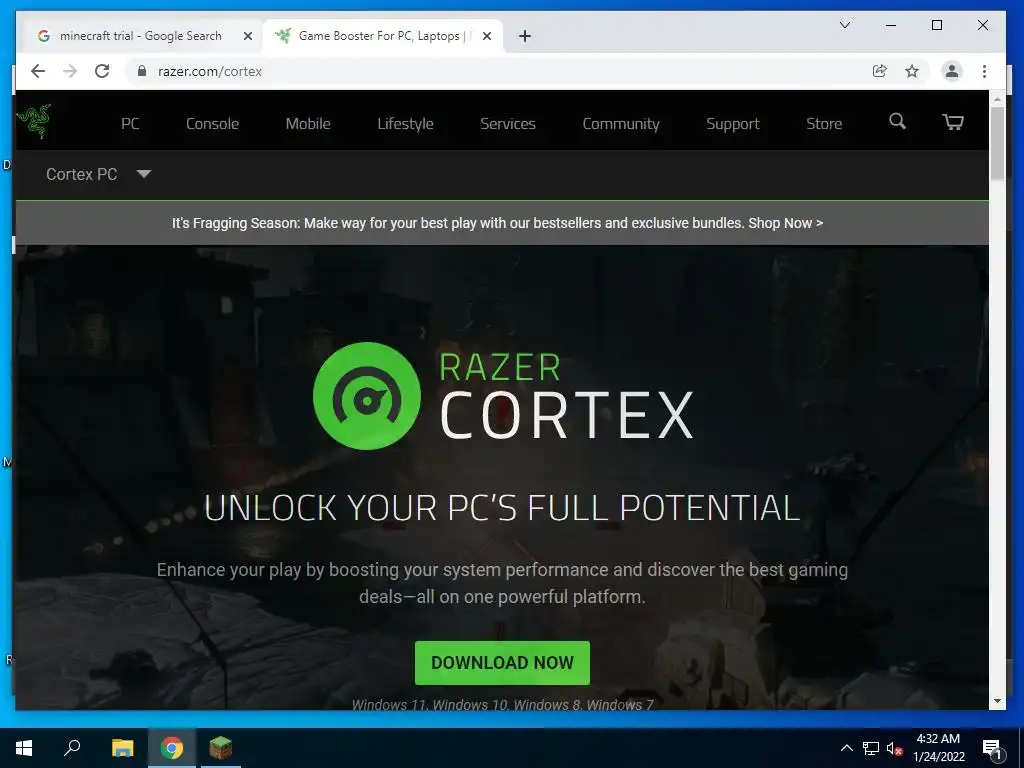
Task: Open the Services navigation menu
Action: pyautogui.click(x=507, y=123)
